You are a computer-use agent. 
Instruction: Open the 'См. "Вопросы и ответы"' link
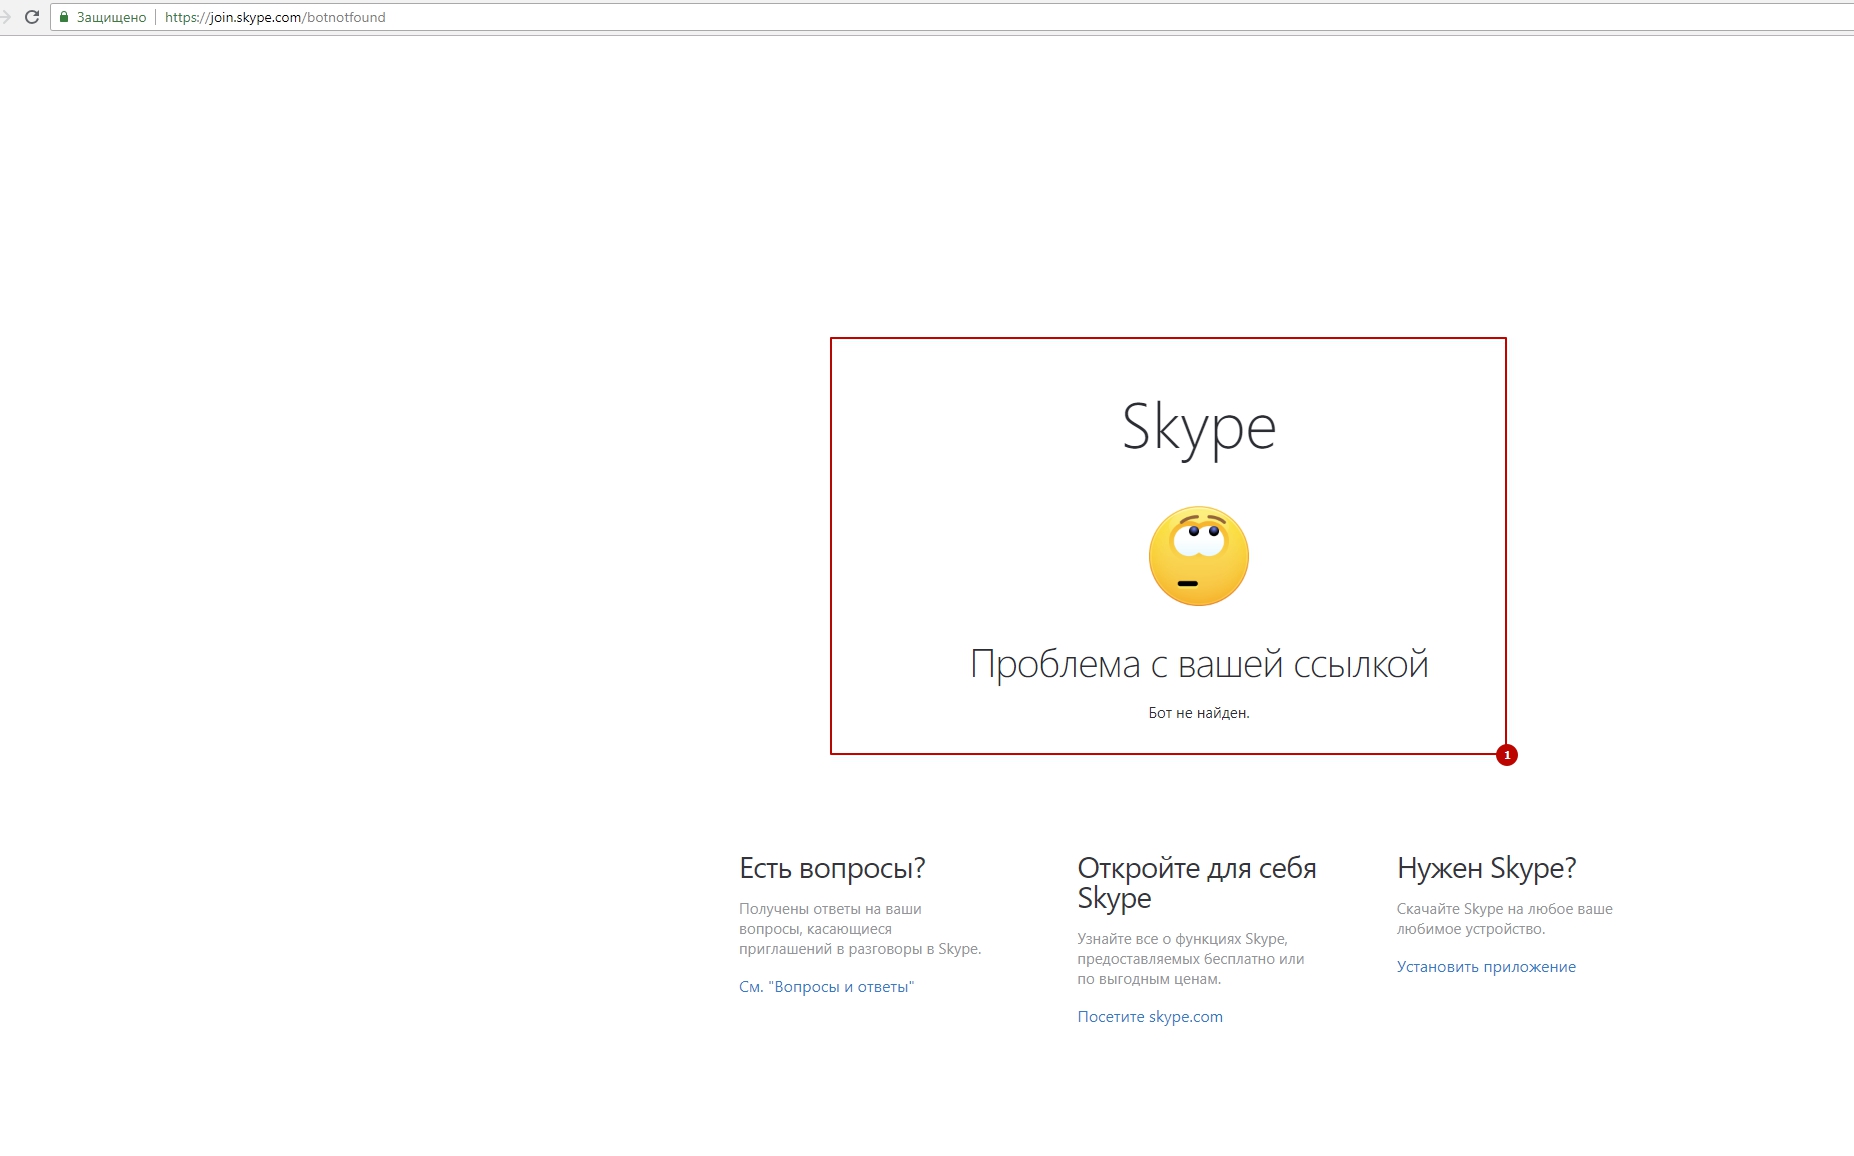click(x=826, y=987)
